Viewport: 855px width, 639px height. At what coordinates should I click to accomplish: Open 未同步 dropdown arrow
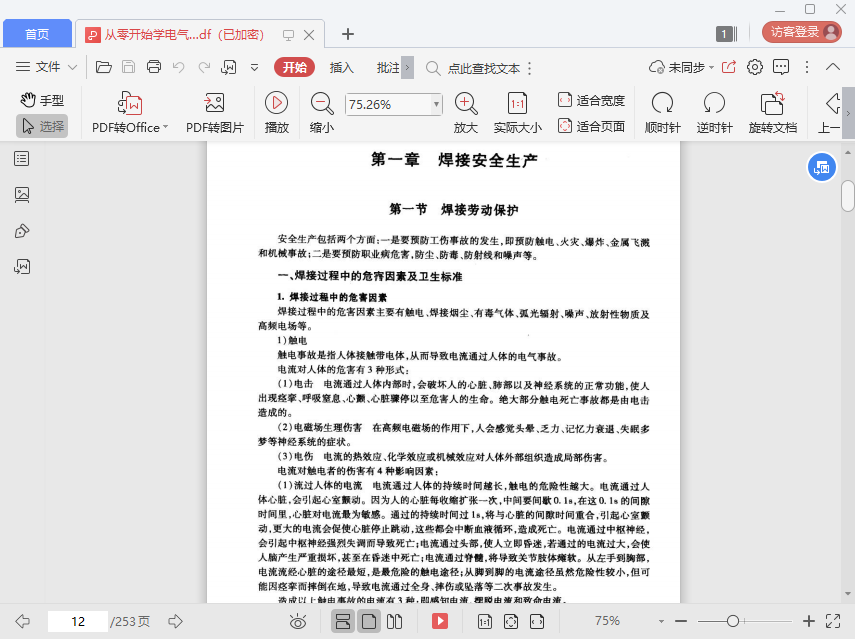712,68
